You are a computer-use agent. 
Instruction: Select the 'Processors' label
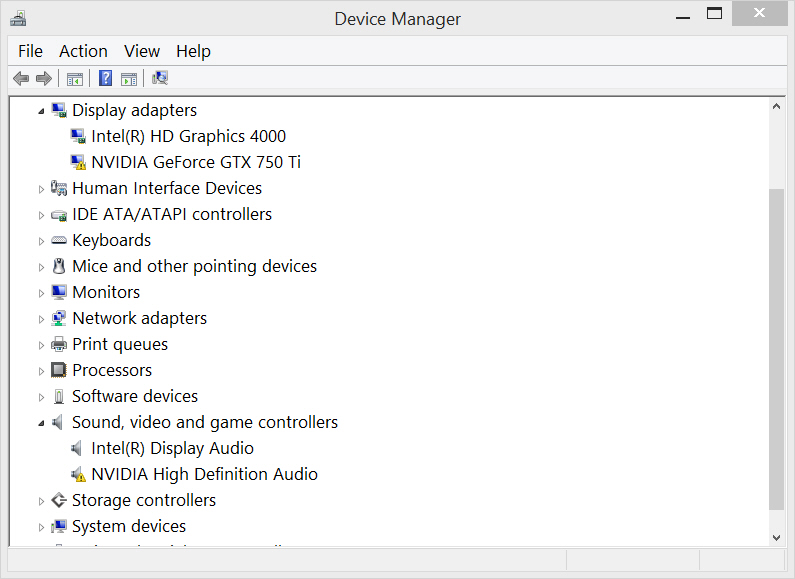(x=112, y=370)
